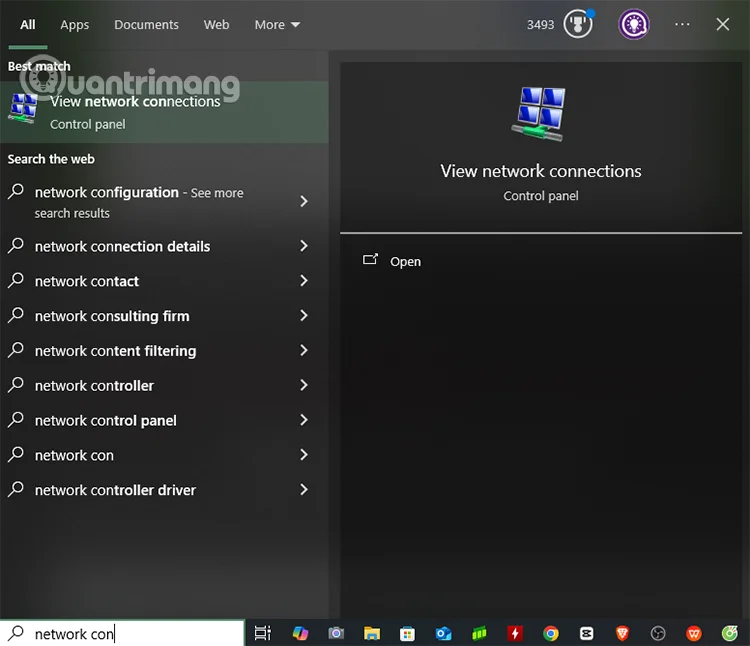This screenshot has width=750, height=646.
Task: Open the More filter dropdown
Action: point(277,25)
